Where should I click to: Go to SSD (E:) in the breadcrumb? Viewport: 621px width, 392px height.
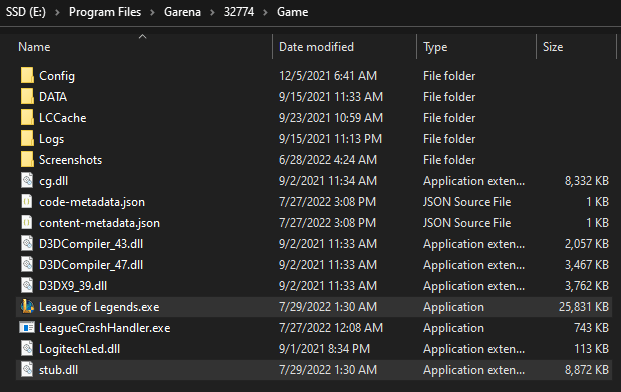(26, 12)
